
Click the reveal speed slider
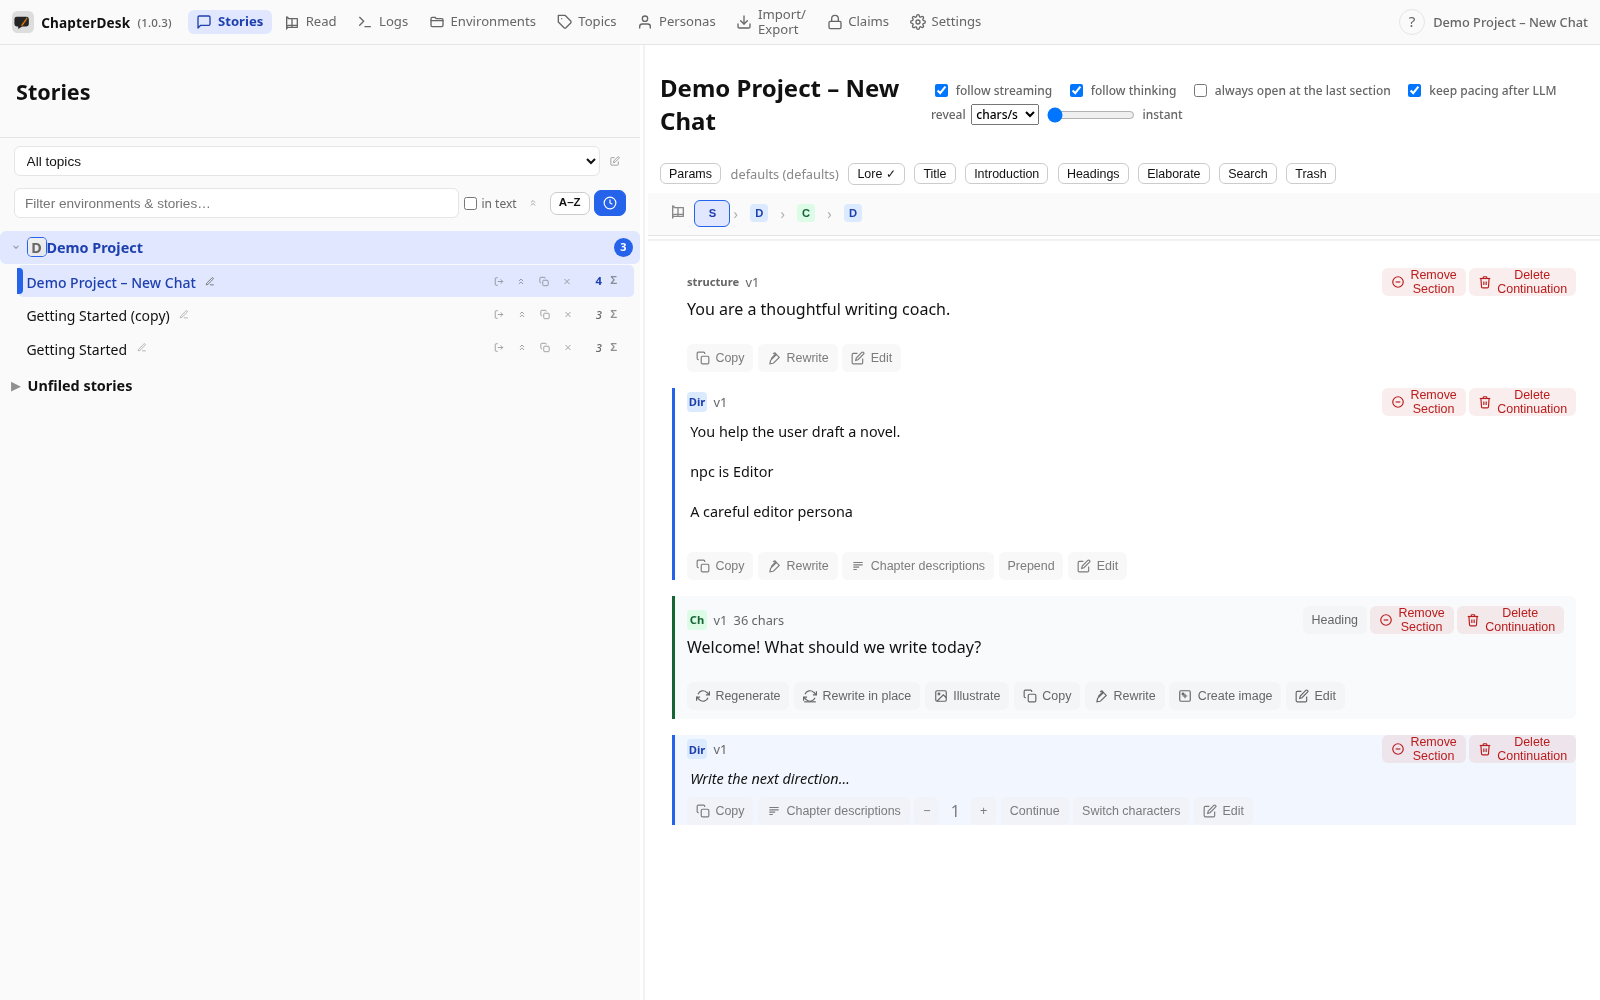tap(1090, 115)
